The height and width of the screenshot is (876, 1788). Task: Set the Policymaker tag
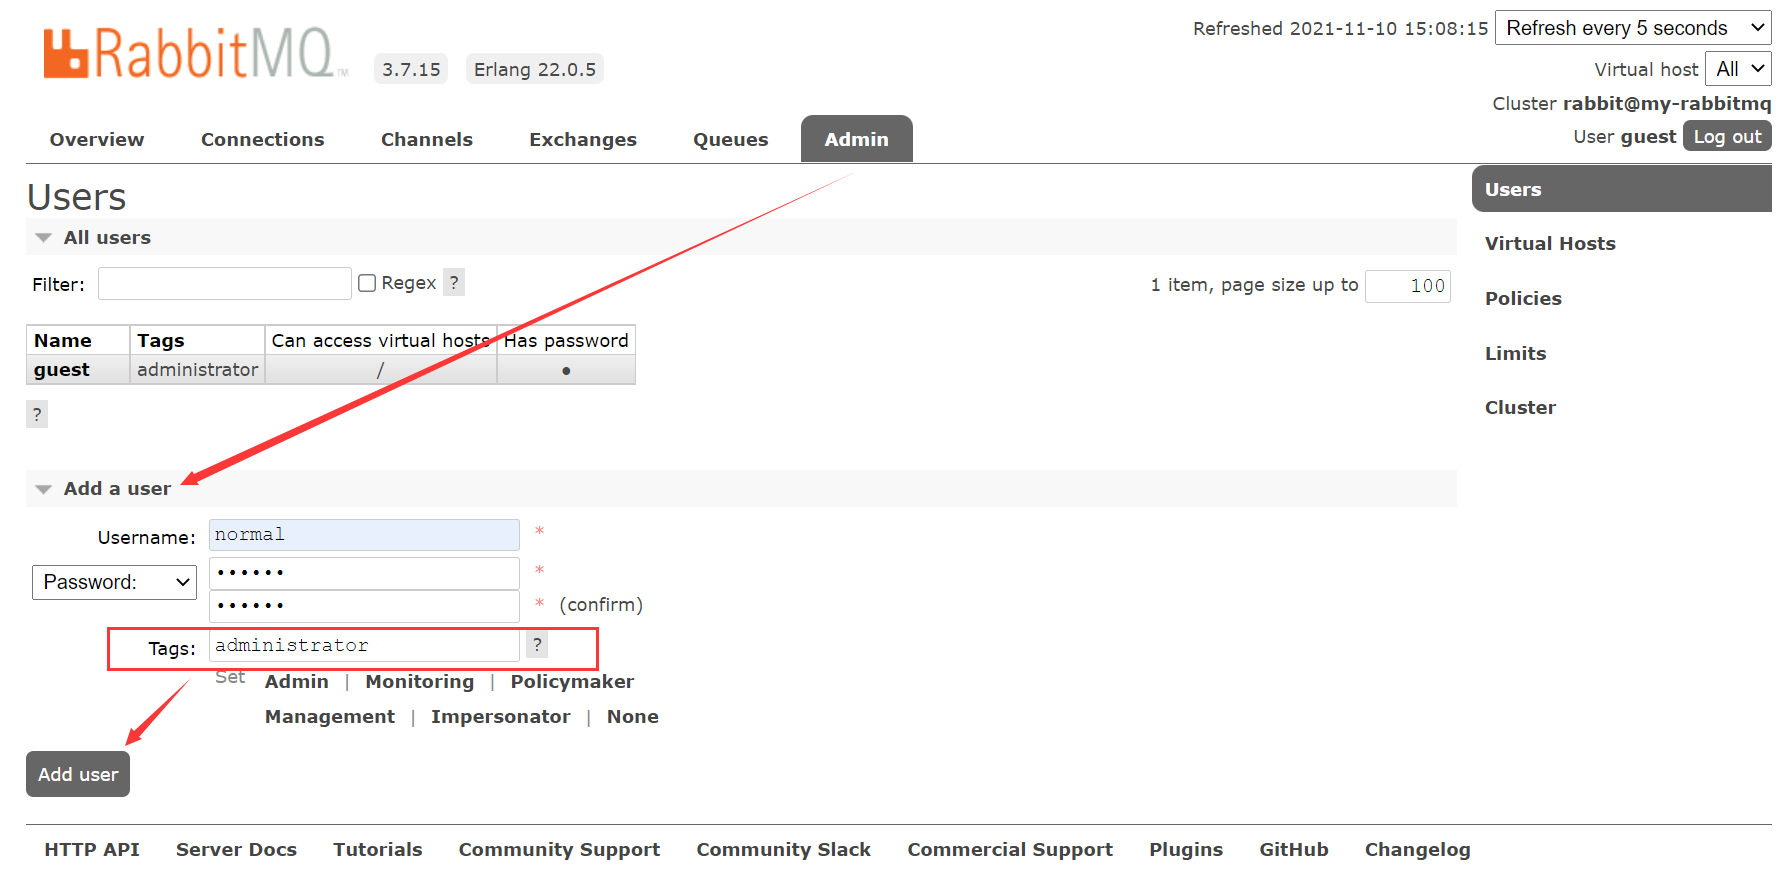[x=572, y=681]
